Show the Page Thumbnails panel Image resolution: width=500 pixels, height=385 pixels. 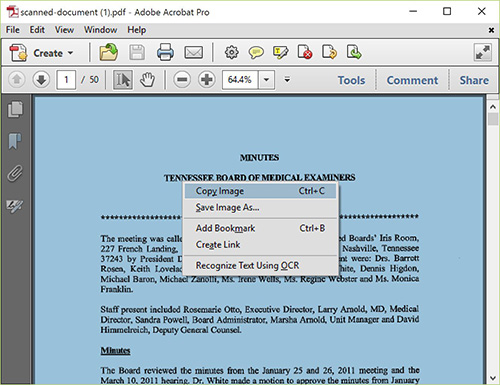click(x=15, y=109)
